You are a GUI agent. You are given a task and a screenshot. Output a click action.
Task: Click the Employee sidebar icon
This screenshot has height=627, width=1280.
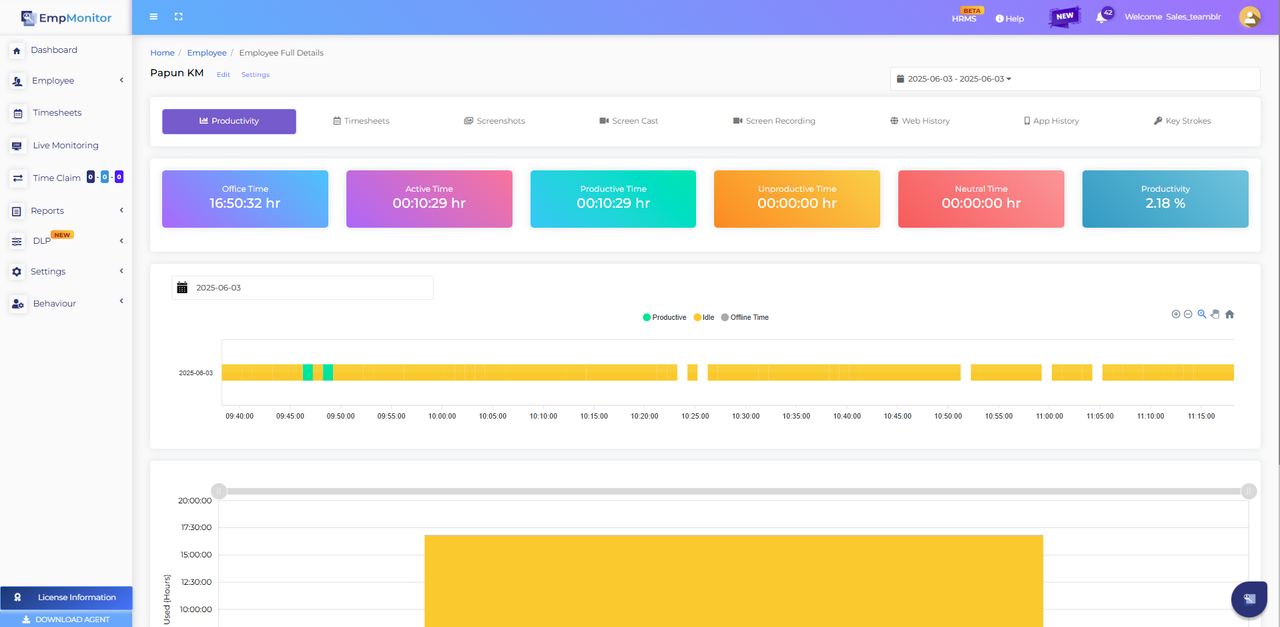(x=18, y=81)
